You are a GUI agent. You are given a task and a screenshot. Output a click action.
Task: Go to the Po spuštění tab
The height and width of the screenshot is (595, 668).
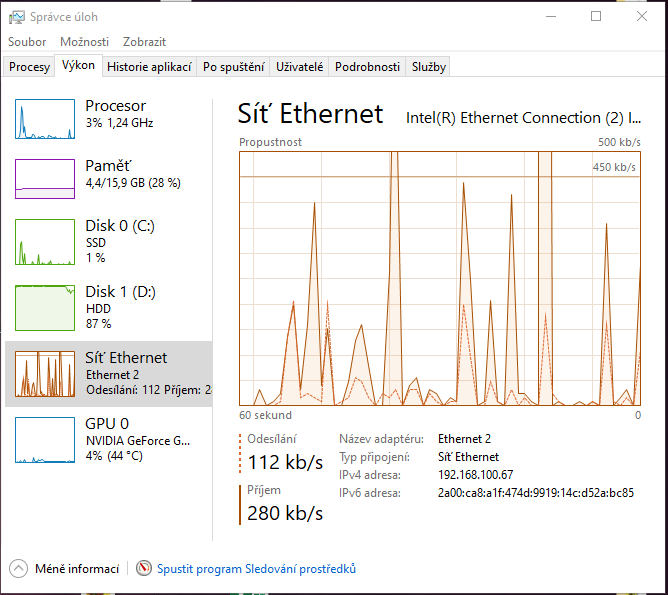point(233,67)
